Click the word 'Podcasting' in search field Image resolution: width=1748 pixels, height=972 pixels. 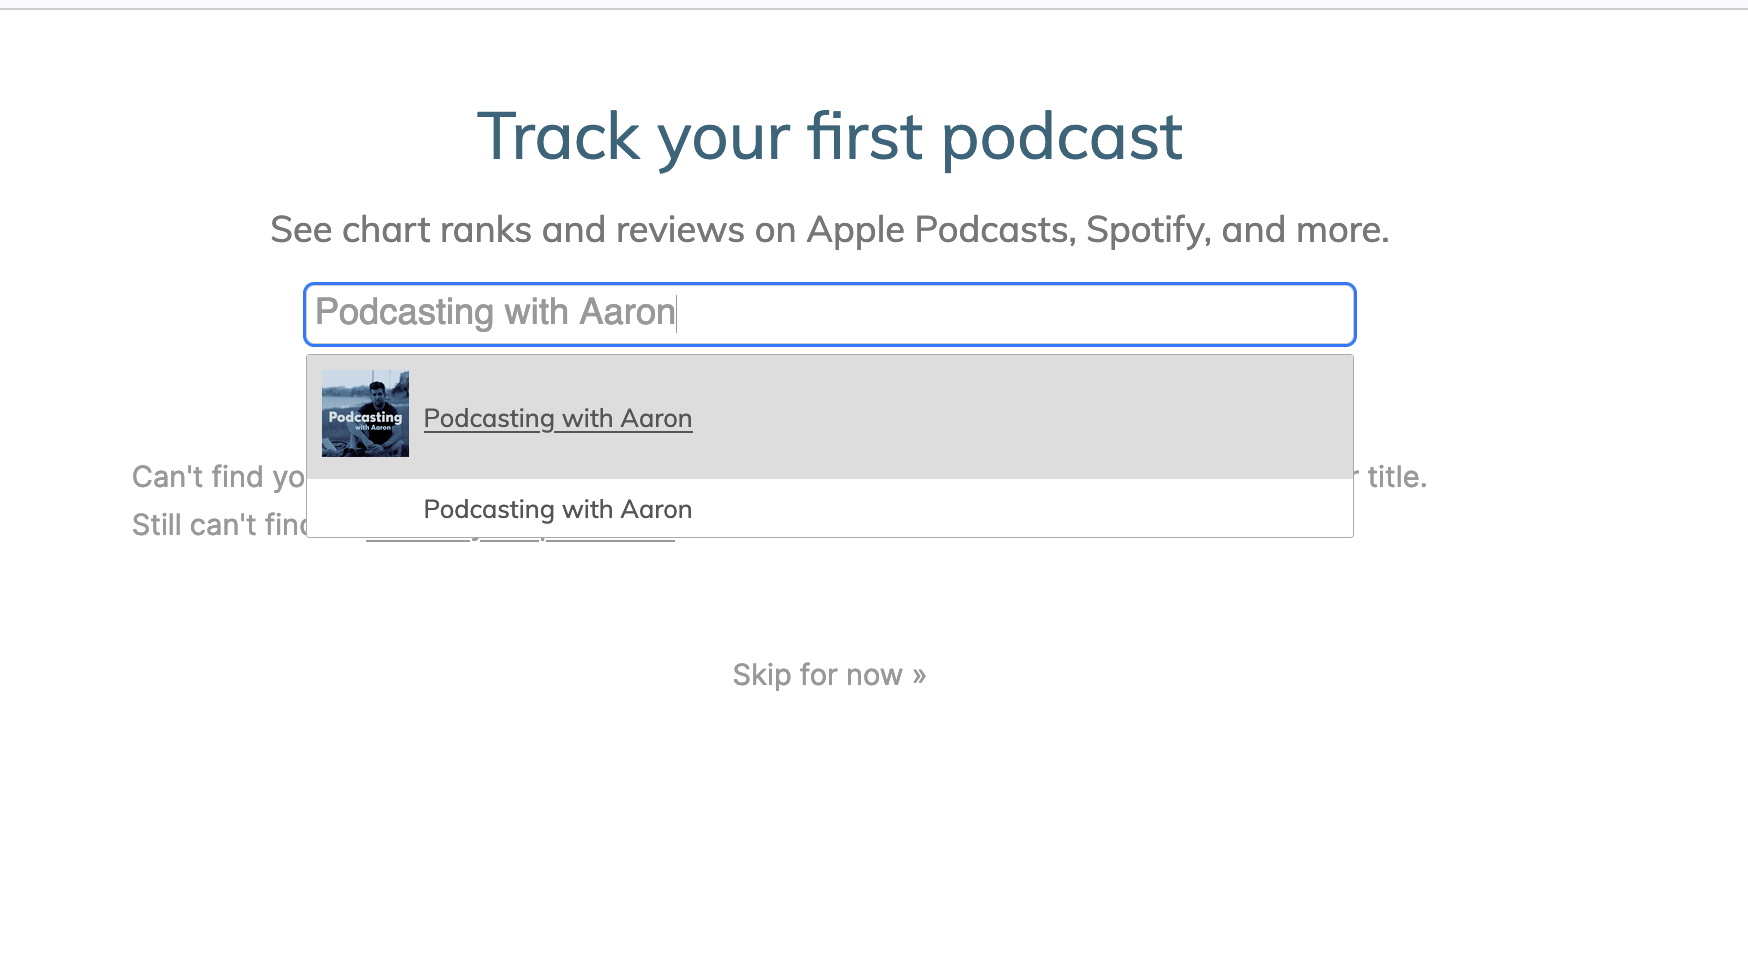(404, 313)
